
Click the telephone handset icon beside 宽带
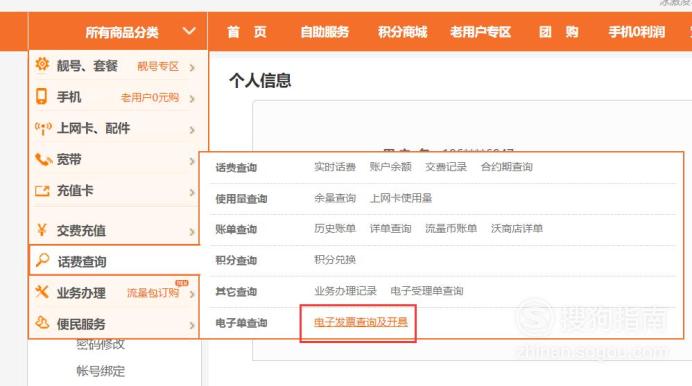coord(43,159)
